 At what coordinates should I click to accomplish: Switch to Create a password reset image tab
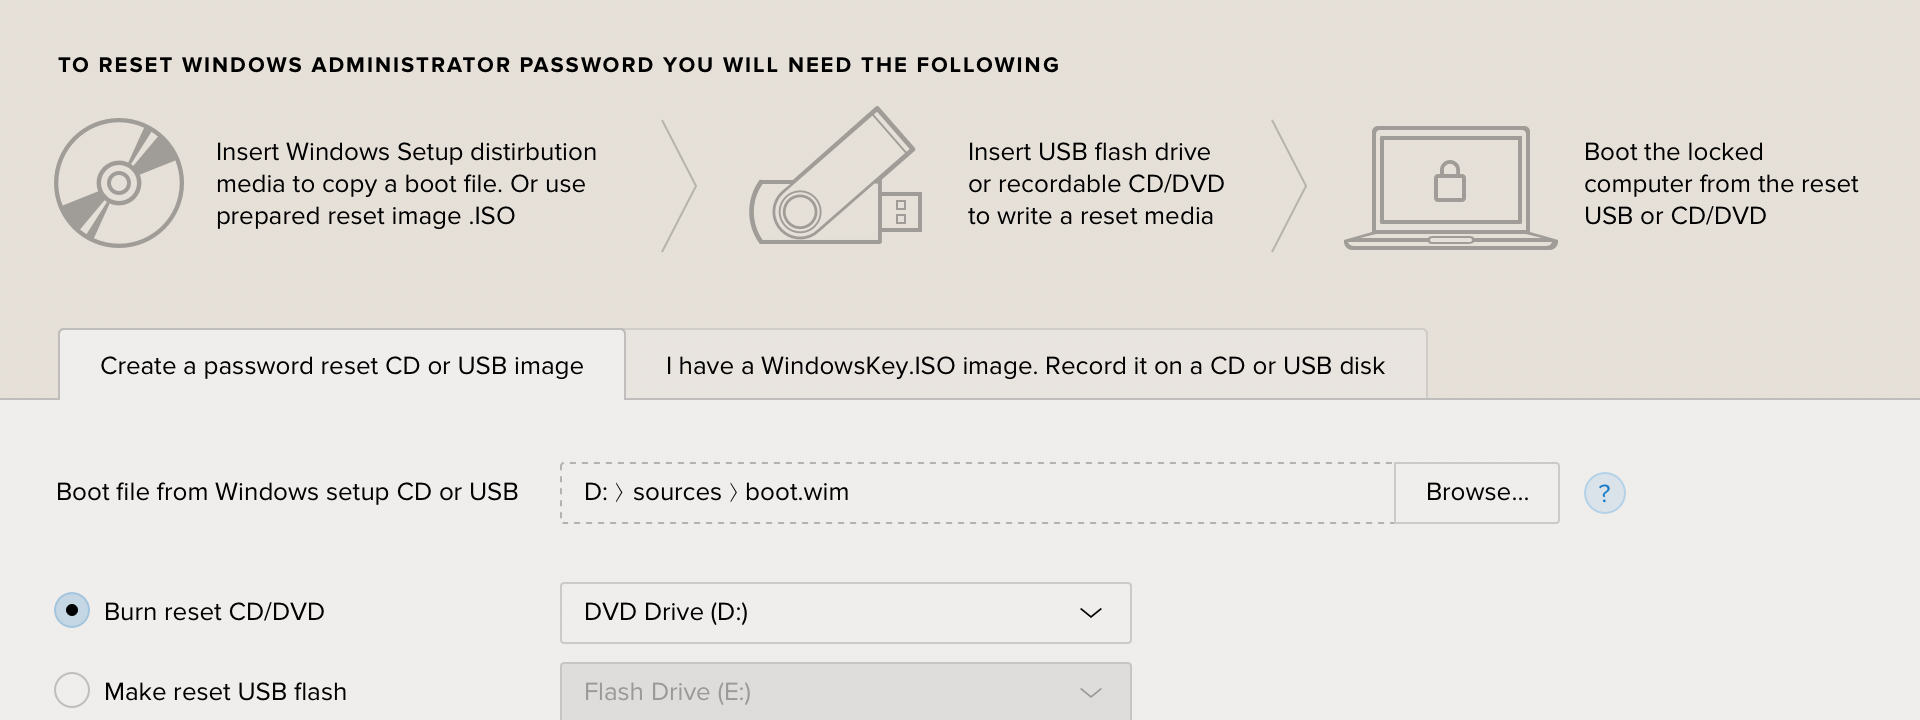[x=342, y=366]
